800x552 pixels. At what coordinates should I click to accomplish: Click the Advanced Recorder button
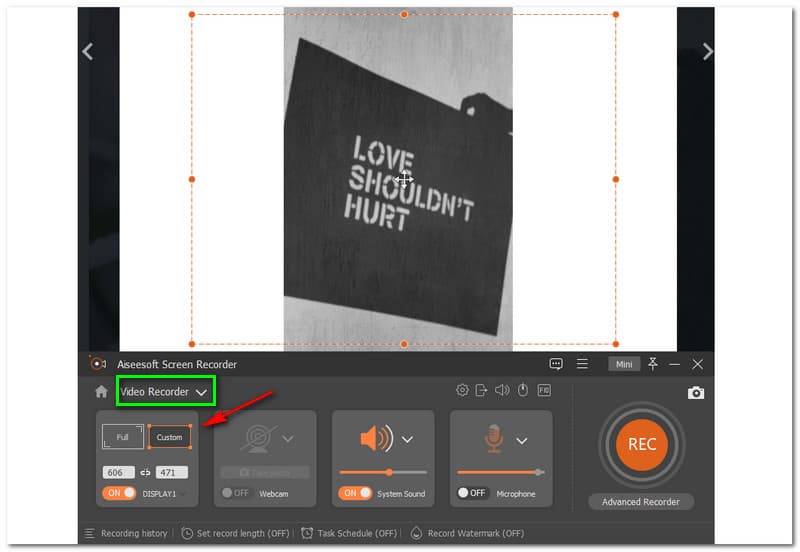coord(641,502)
